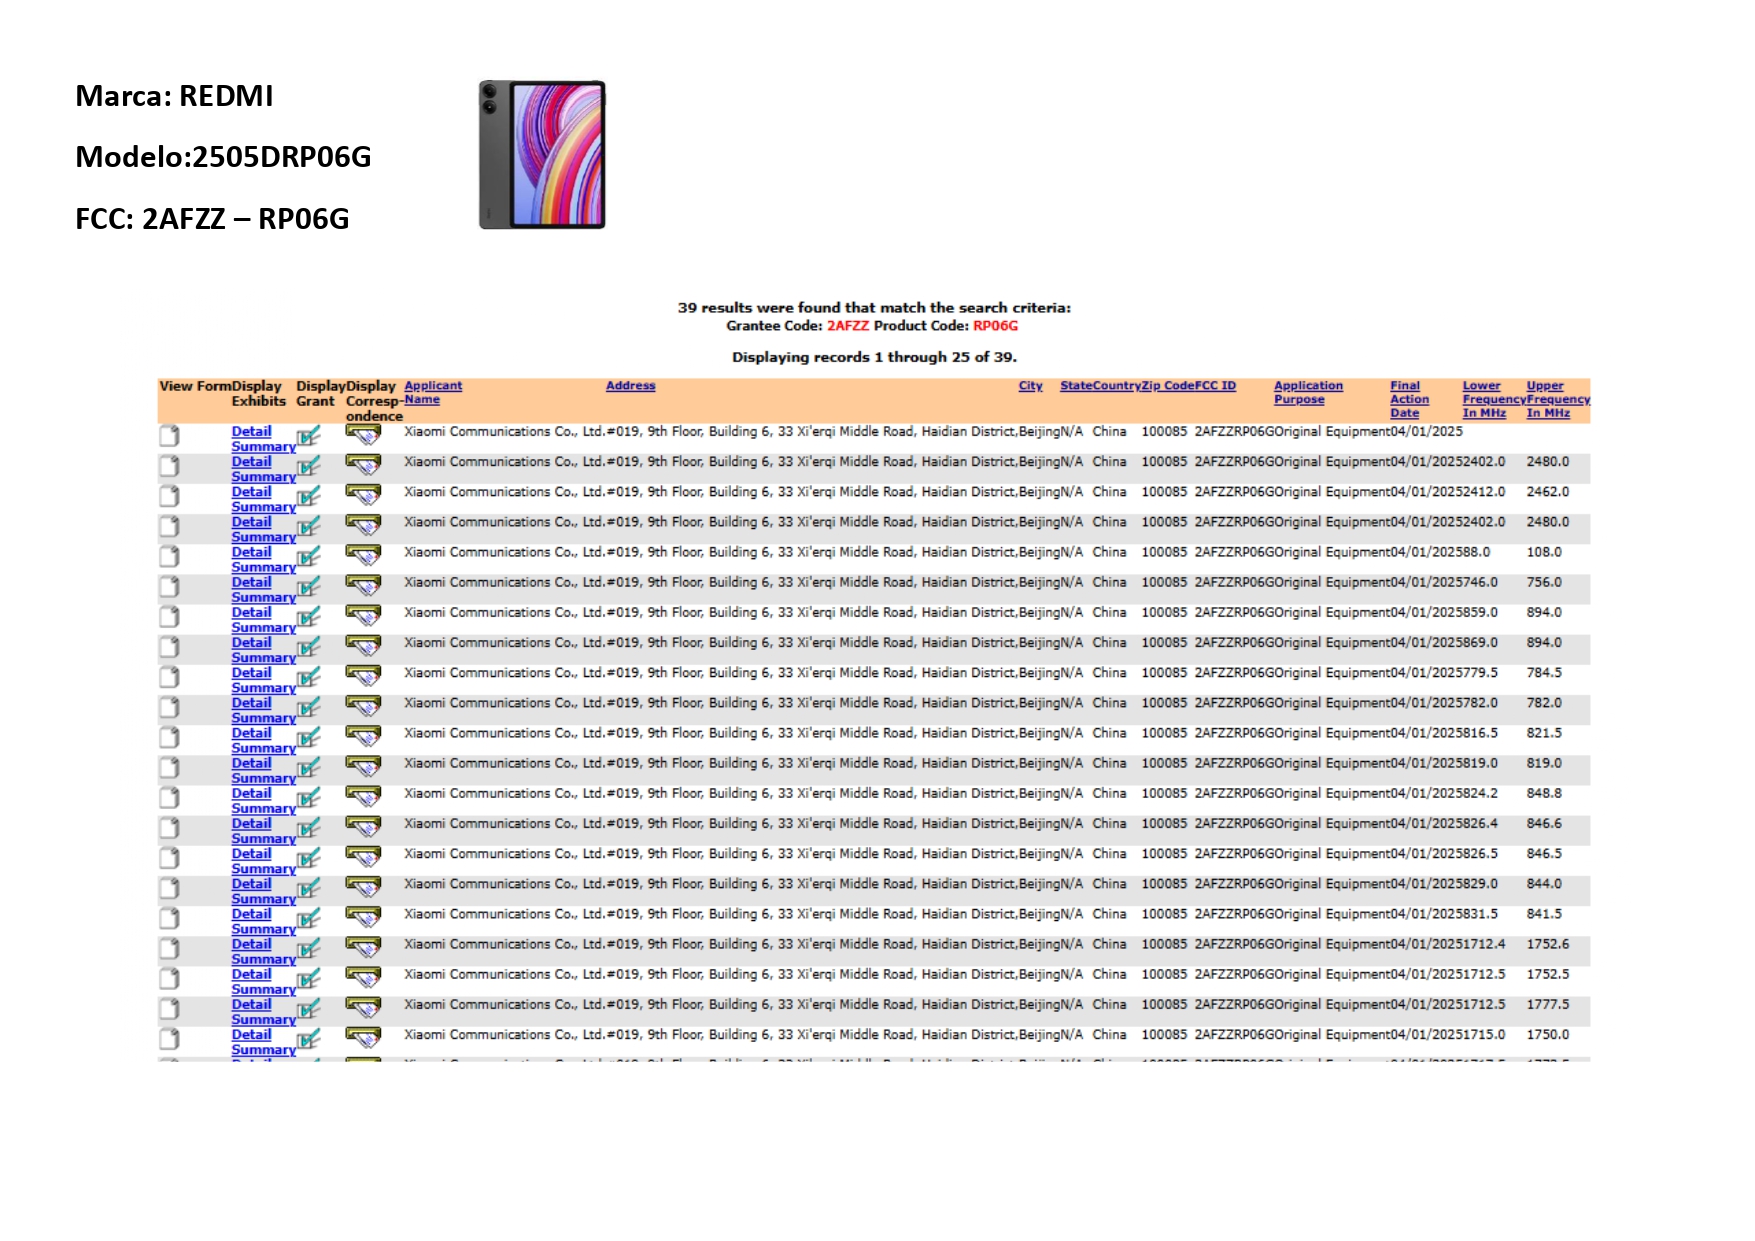Open Detail link for 746.0–756.0 row

[252, 582]
